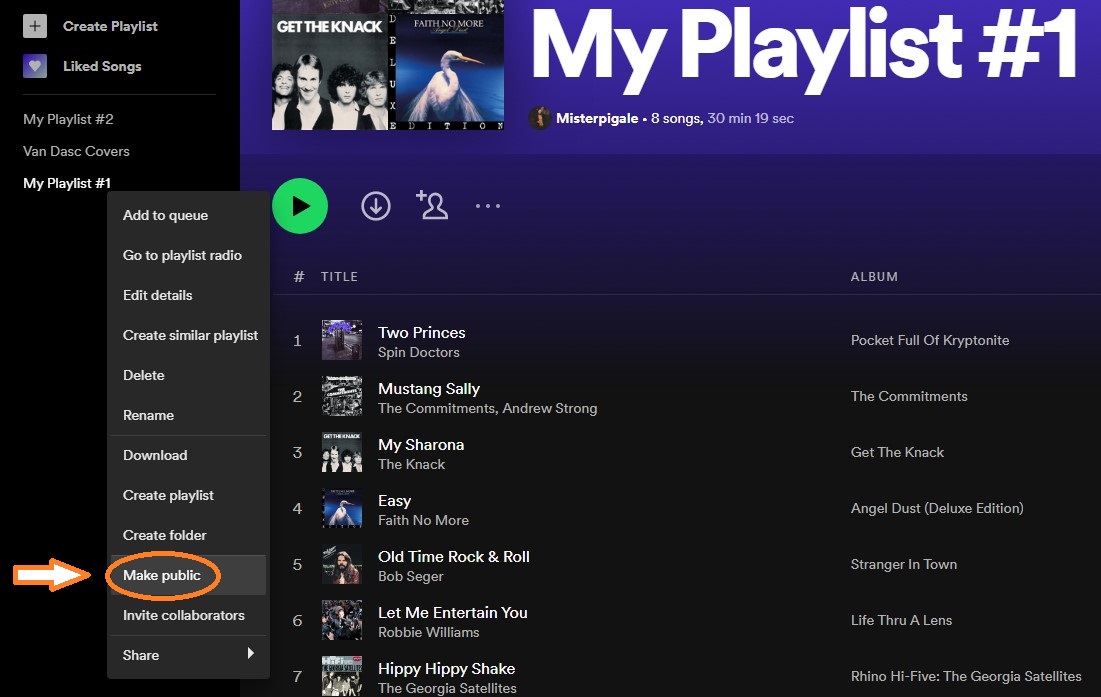Click the add collaborators person icon
Image resolution: width=1101 pixels, height=697 pixels.
click(432, 205)
